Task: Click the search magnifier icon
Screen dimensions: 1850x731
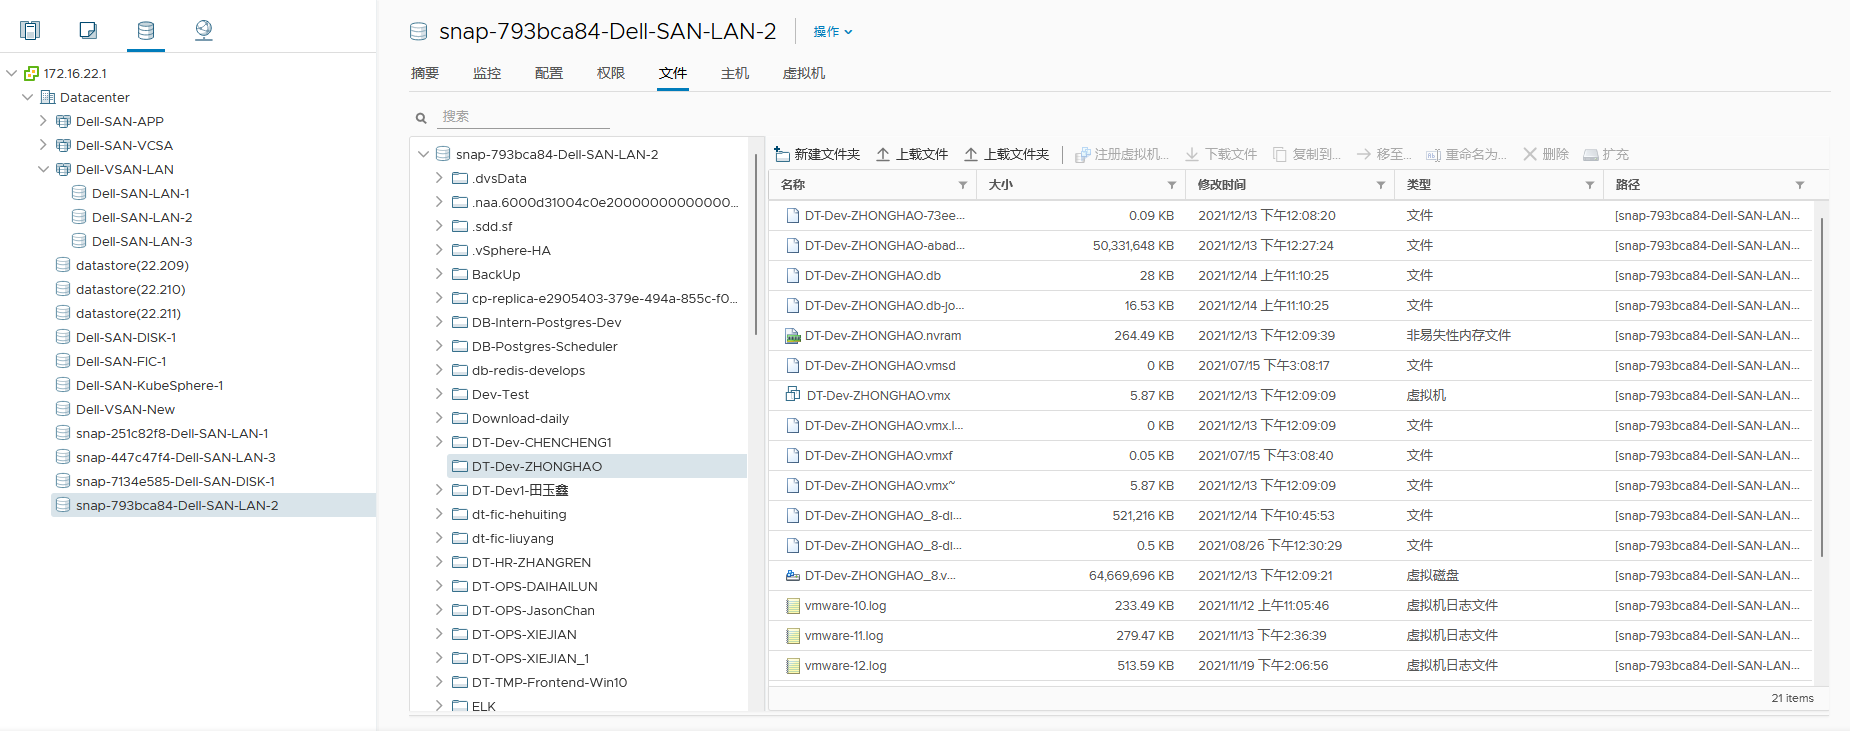Action: click(x=421, y=118)
